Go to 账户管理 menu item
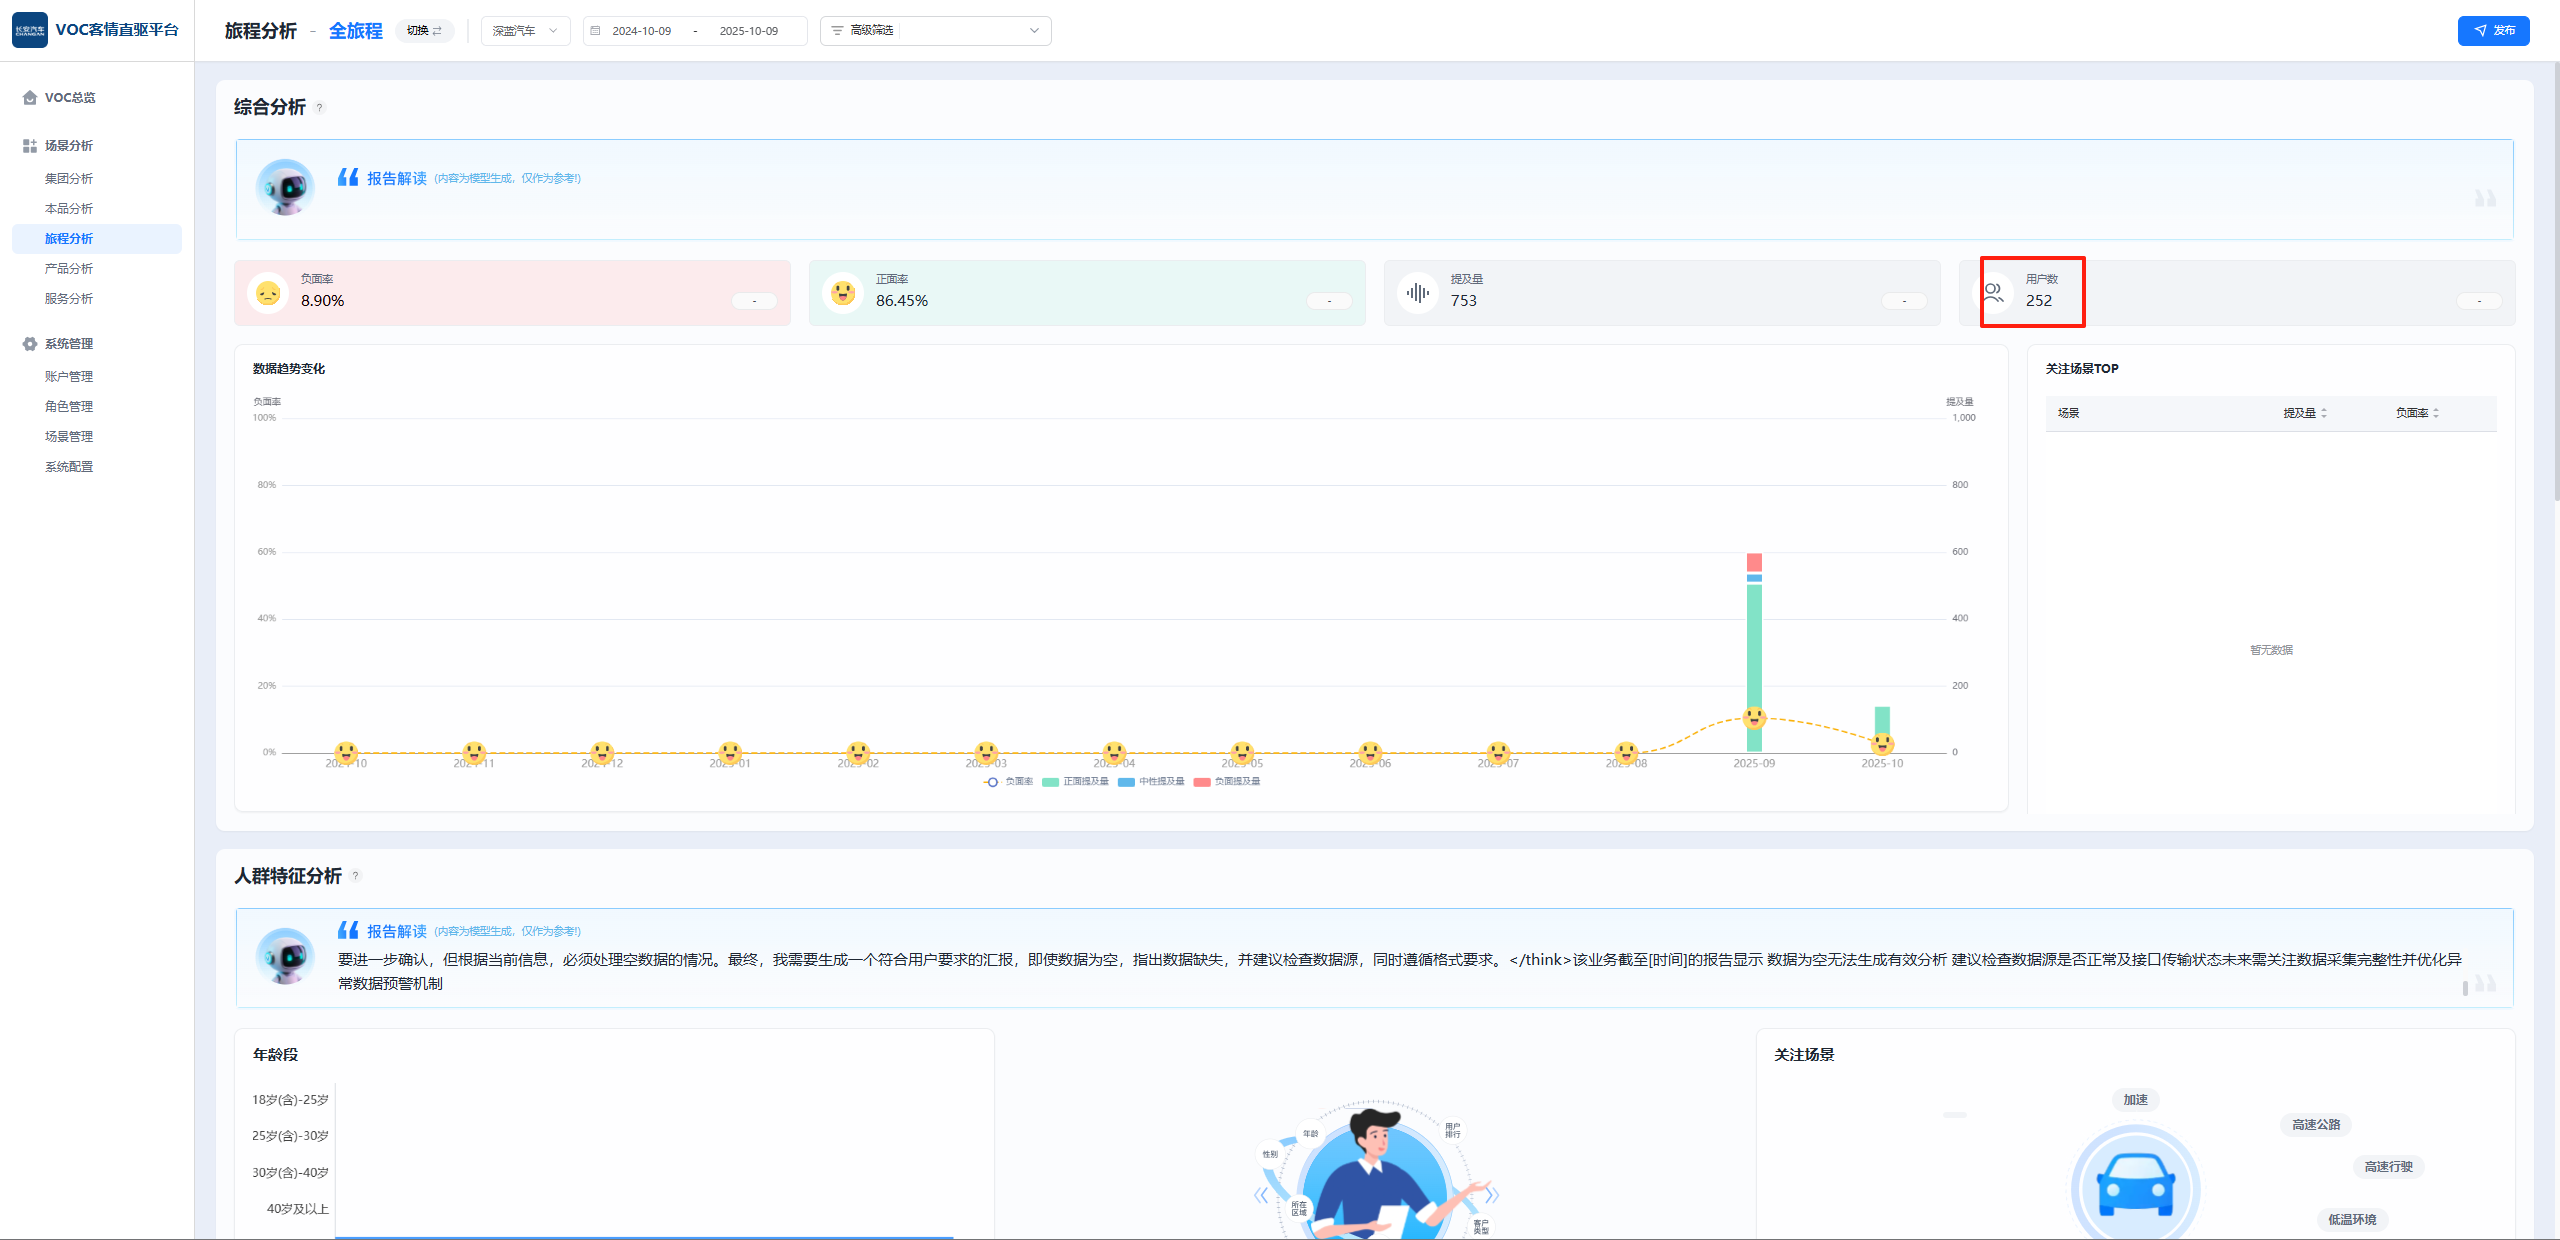The image size is (2560, 1240). (x=69, y=377)
